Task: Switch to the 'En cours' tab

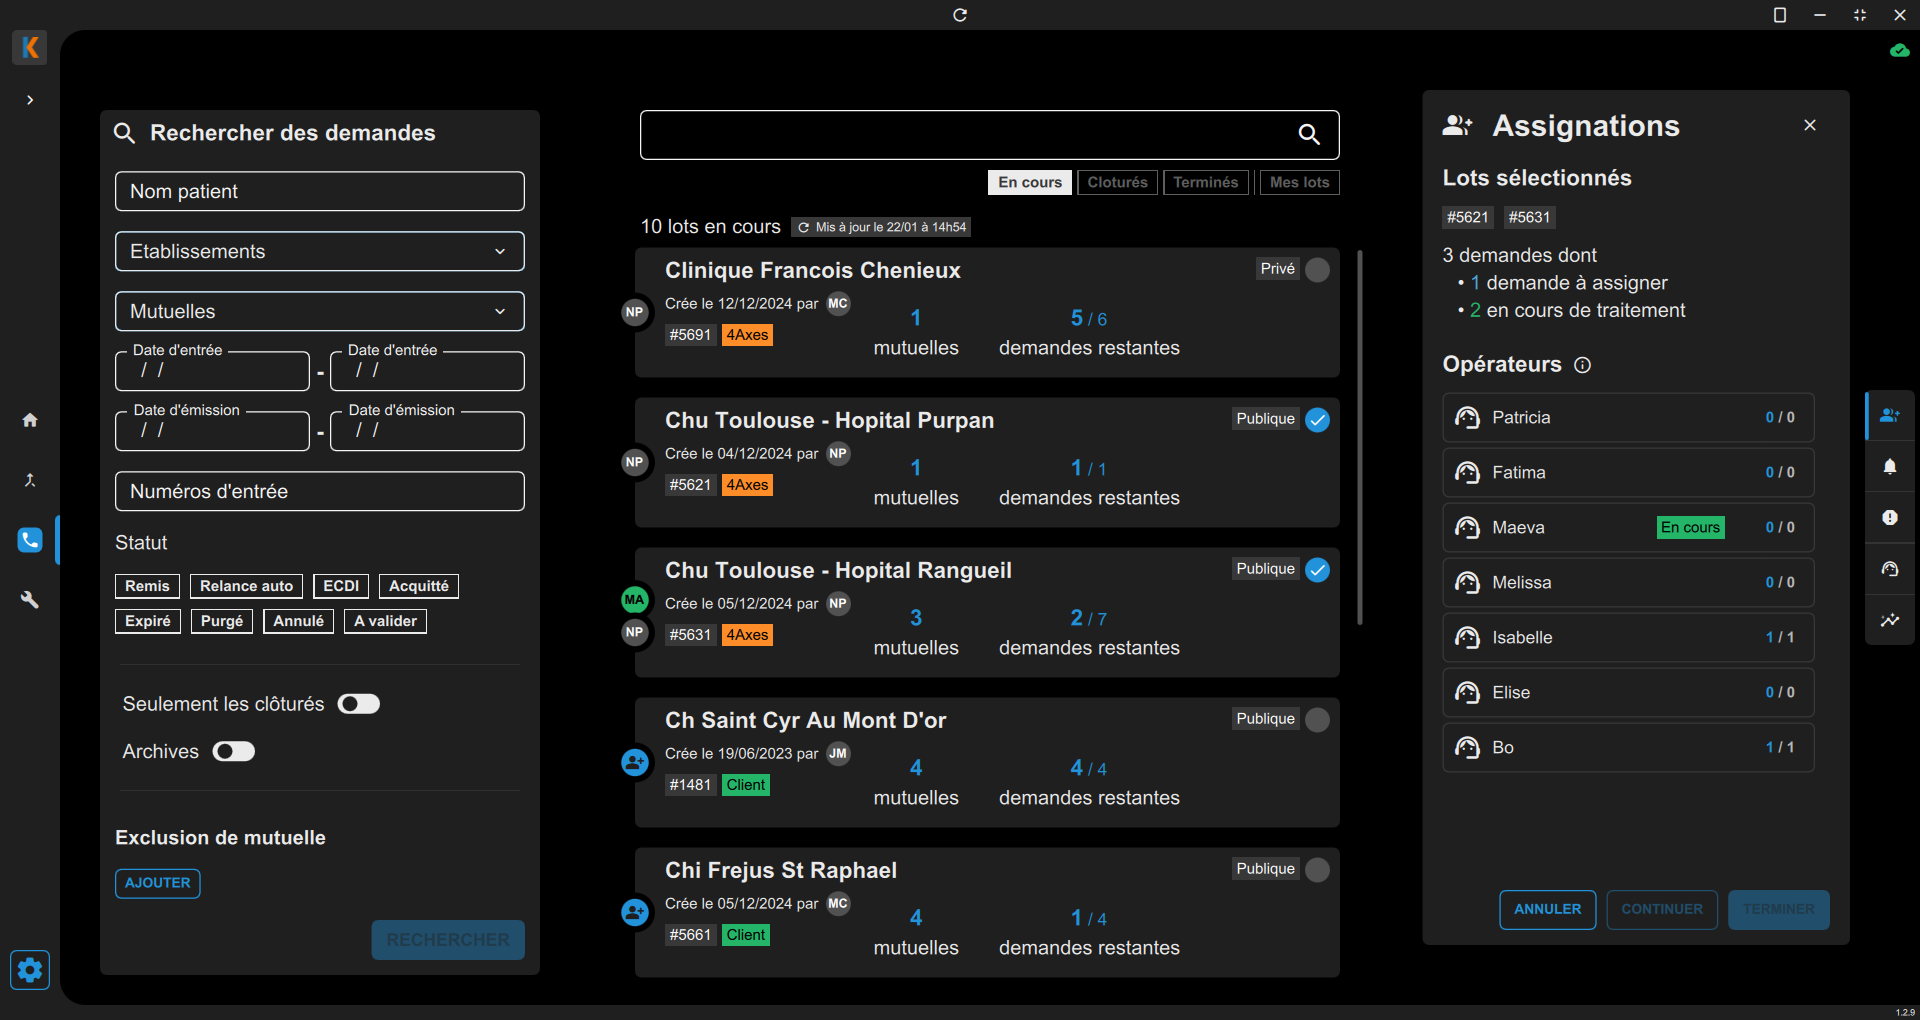Action: [x=1030, y=182]
